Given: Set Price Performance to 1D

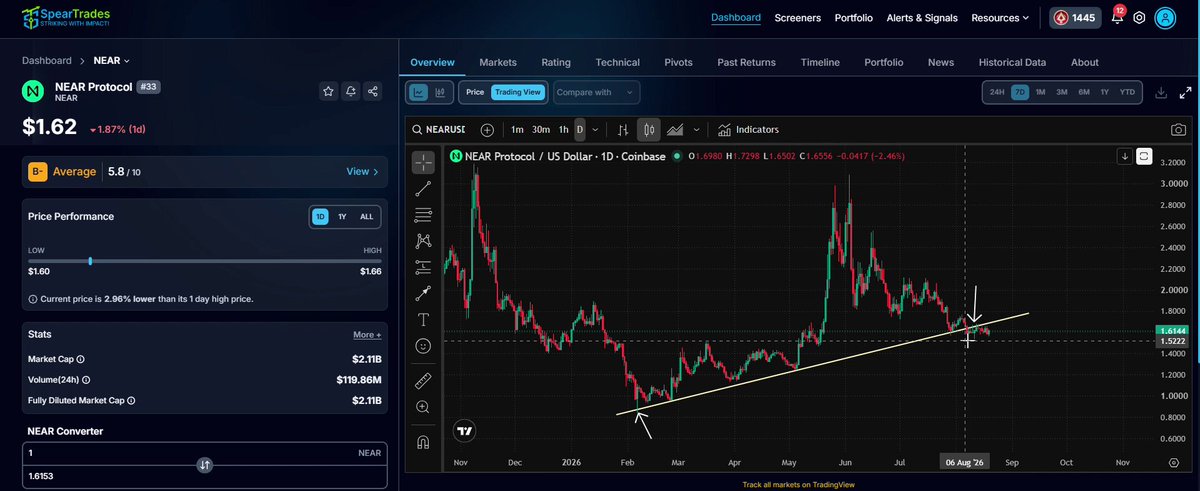Looking at the screenshot, I should (x=320, y=216).
